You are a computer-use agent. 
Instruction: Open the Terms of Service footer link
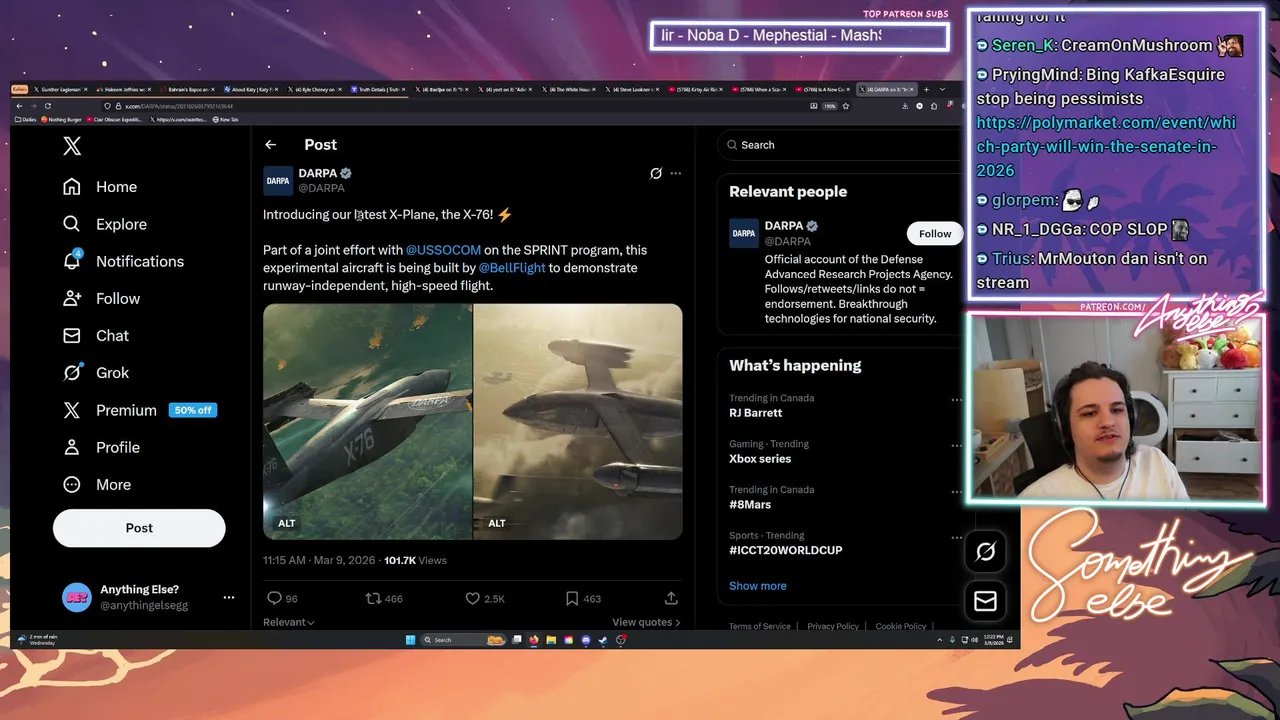tap(760, 626)
